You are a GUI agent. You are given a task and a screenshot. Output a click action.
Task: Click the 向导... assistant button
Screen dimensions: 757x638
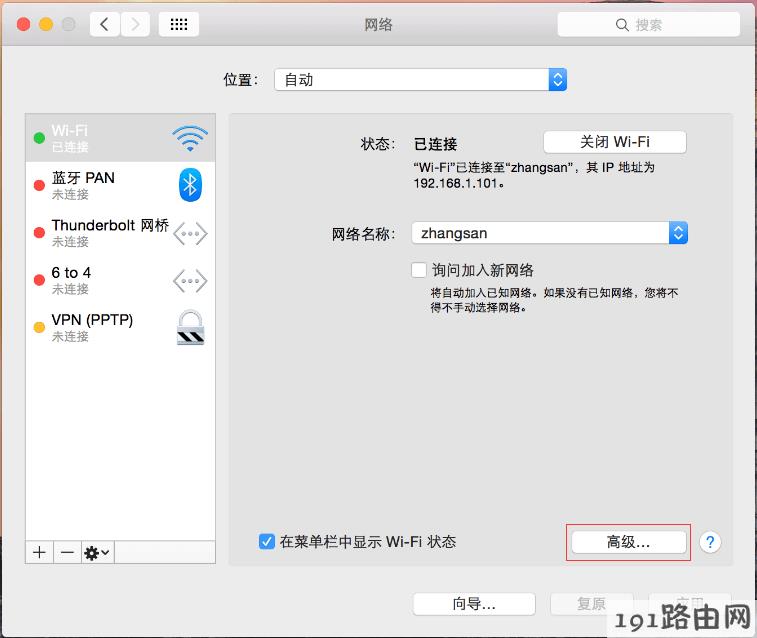point(474,604)
